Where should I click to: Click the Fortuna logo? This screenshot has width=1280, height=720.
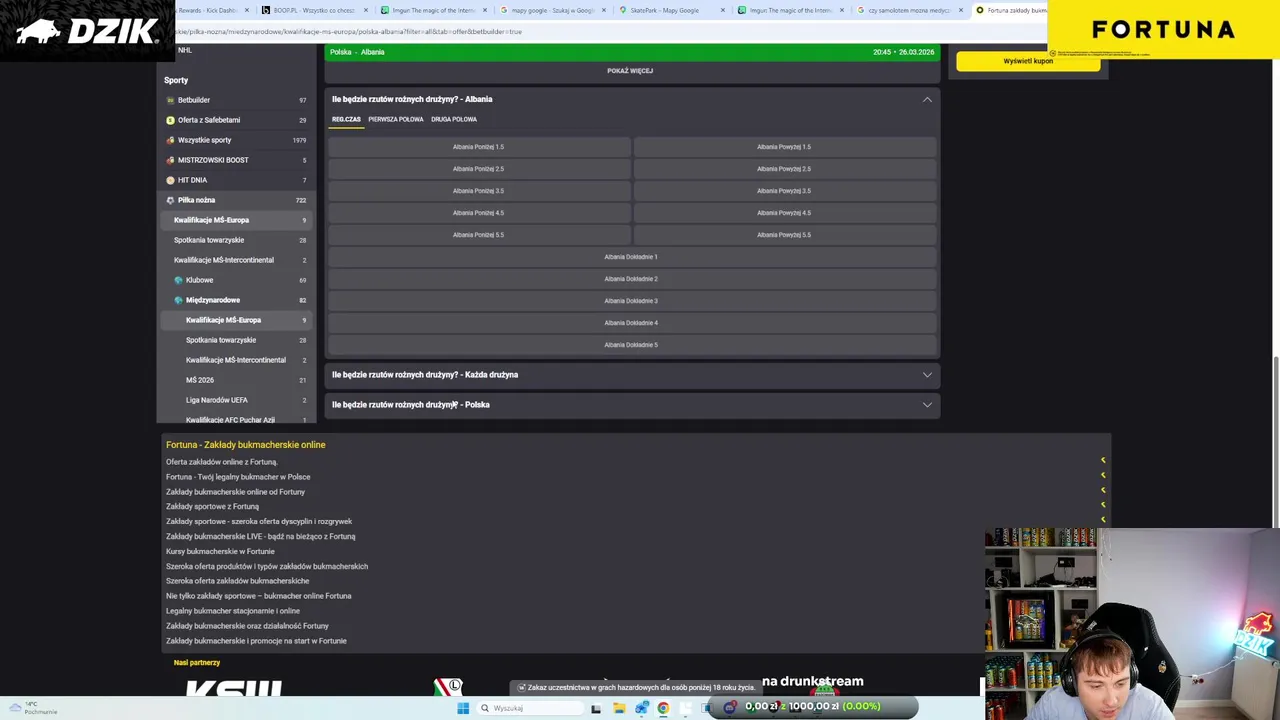[x=1163, y=29]
